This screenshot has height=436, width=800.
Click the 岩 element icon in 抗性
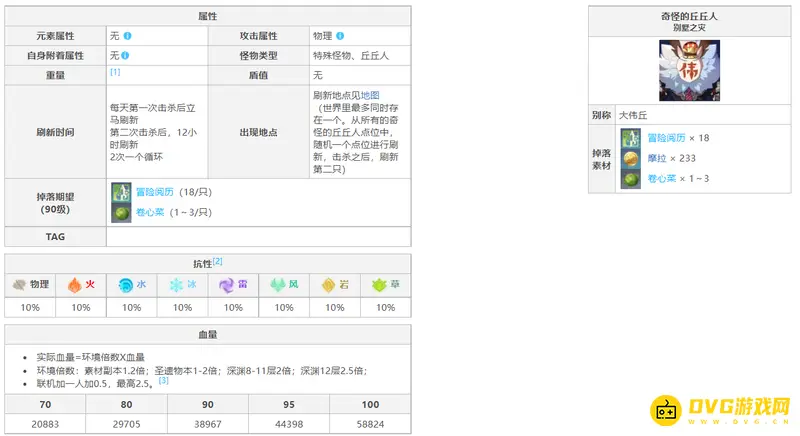pyautogui.click(x=328, y=284)
